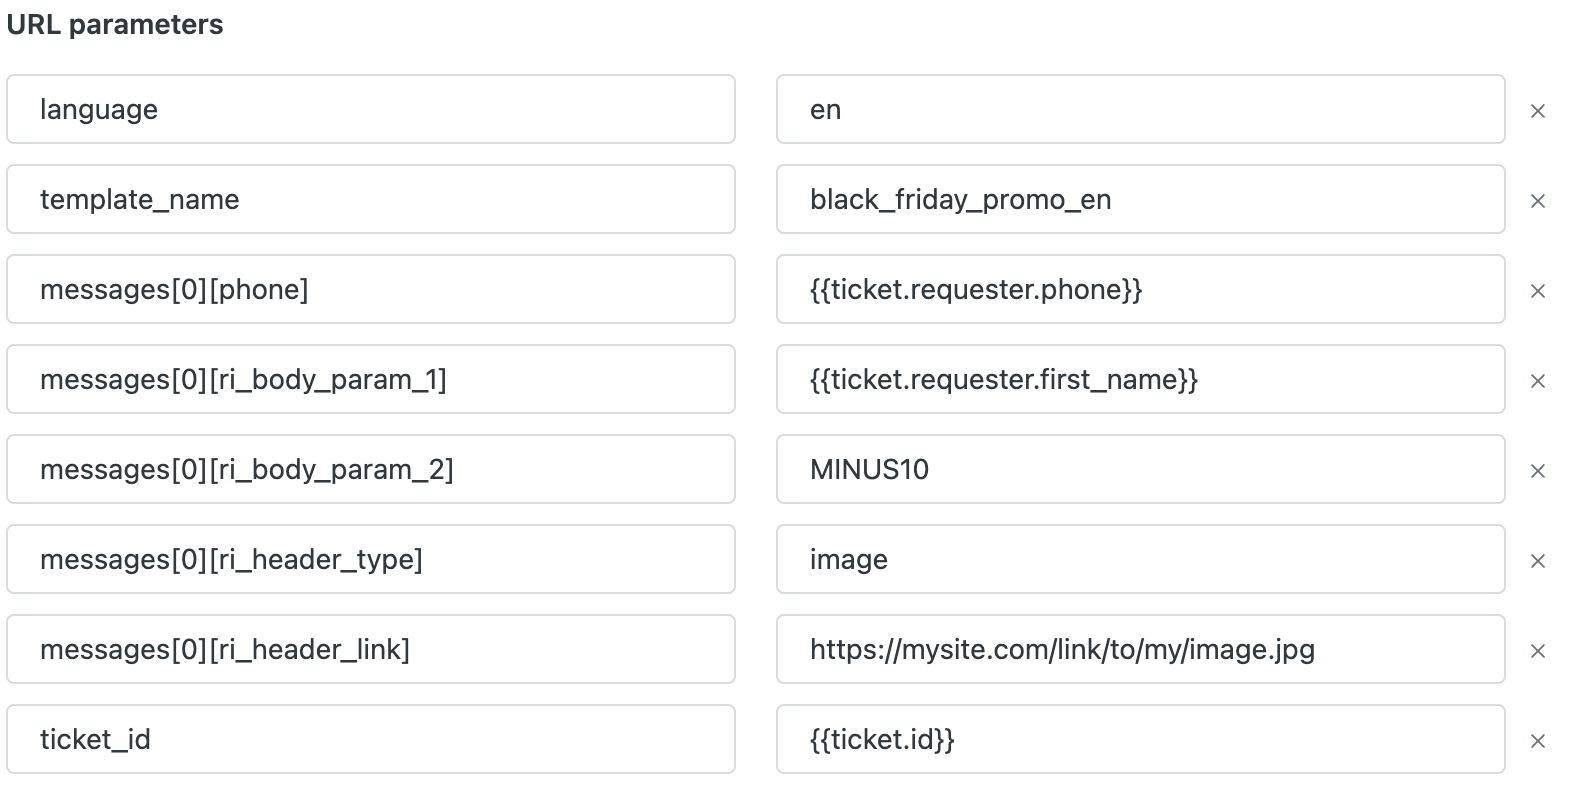This screenshot has width=1572, height=792.
Task: Edit the black_friday_promo_en value field
Action: click(1140, 199)
